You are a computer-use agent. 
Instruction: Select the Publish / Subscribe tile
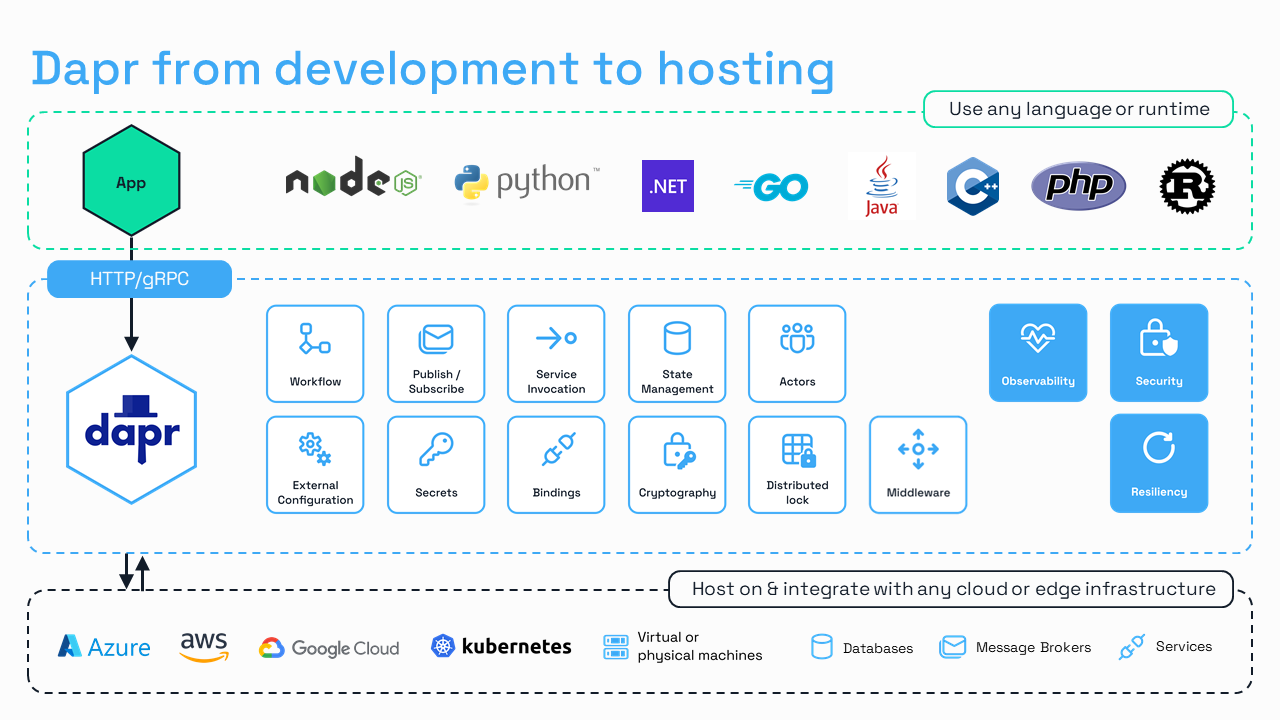click(436, 354)
